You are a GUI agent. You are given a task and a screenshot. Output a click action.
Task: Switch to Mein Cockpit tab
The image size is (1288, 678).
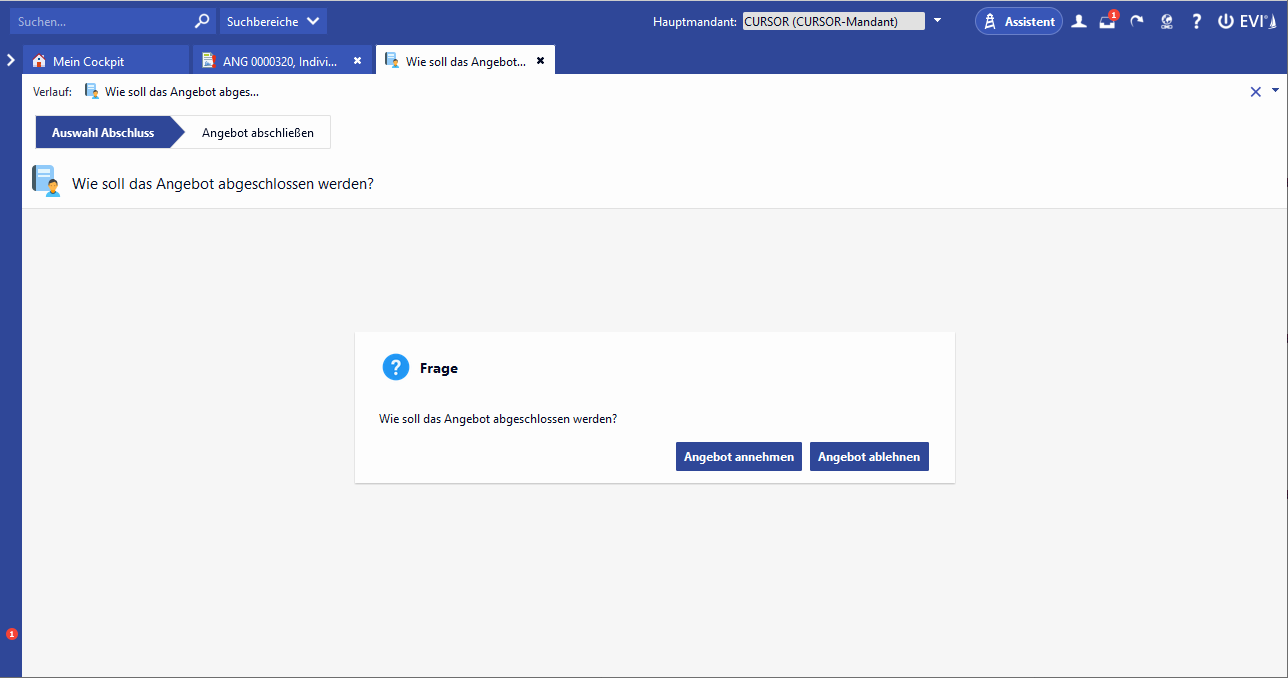88,61
